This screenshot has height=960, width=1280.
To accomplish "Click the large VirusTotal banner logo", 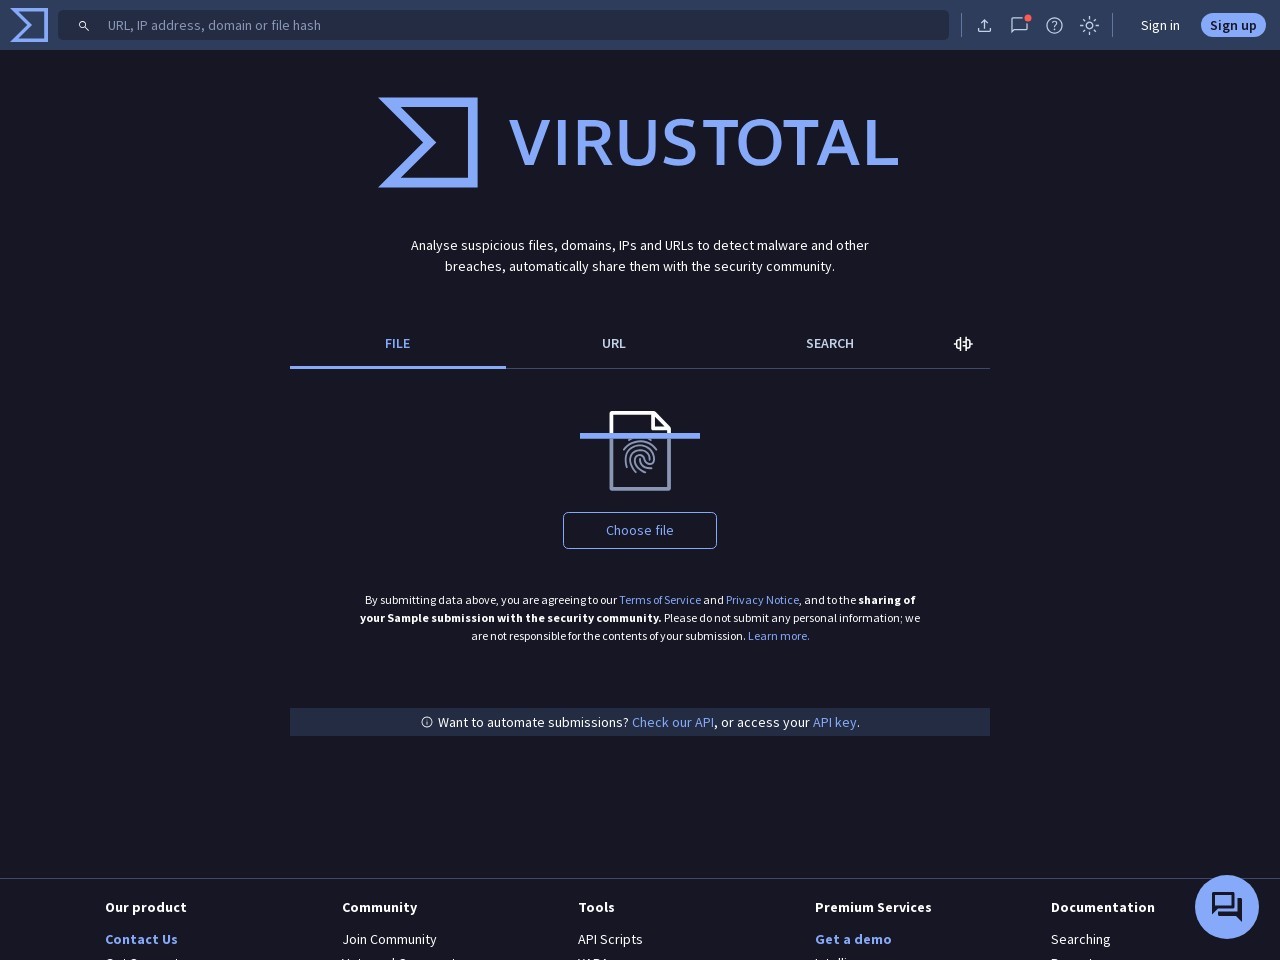I will pyautogui.click(x=638, y=142).
